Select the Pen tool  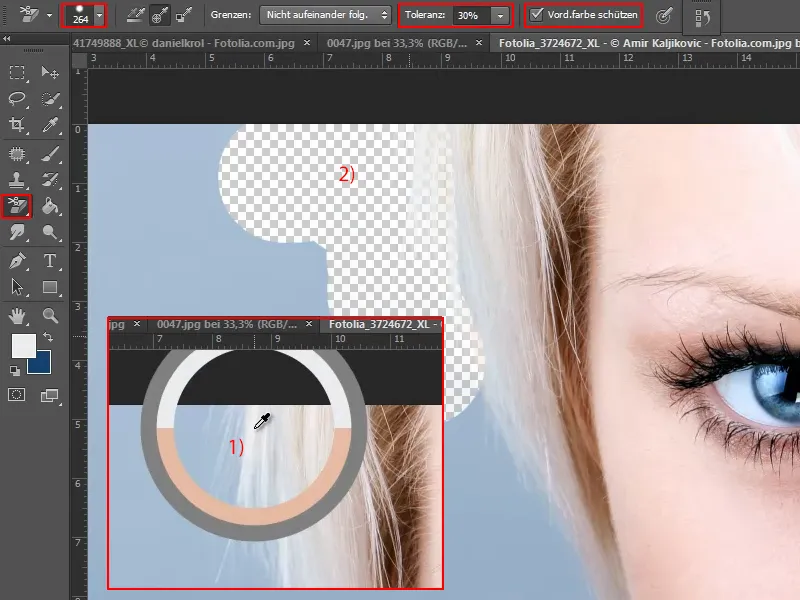pos(17,261)
